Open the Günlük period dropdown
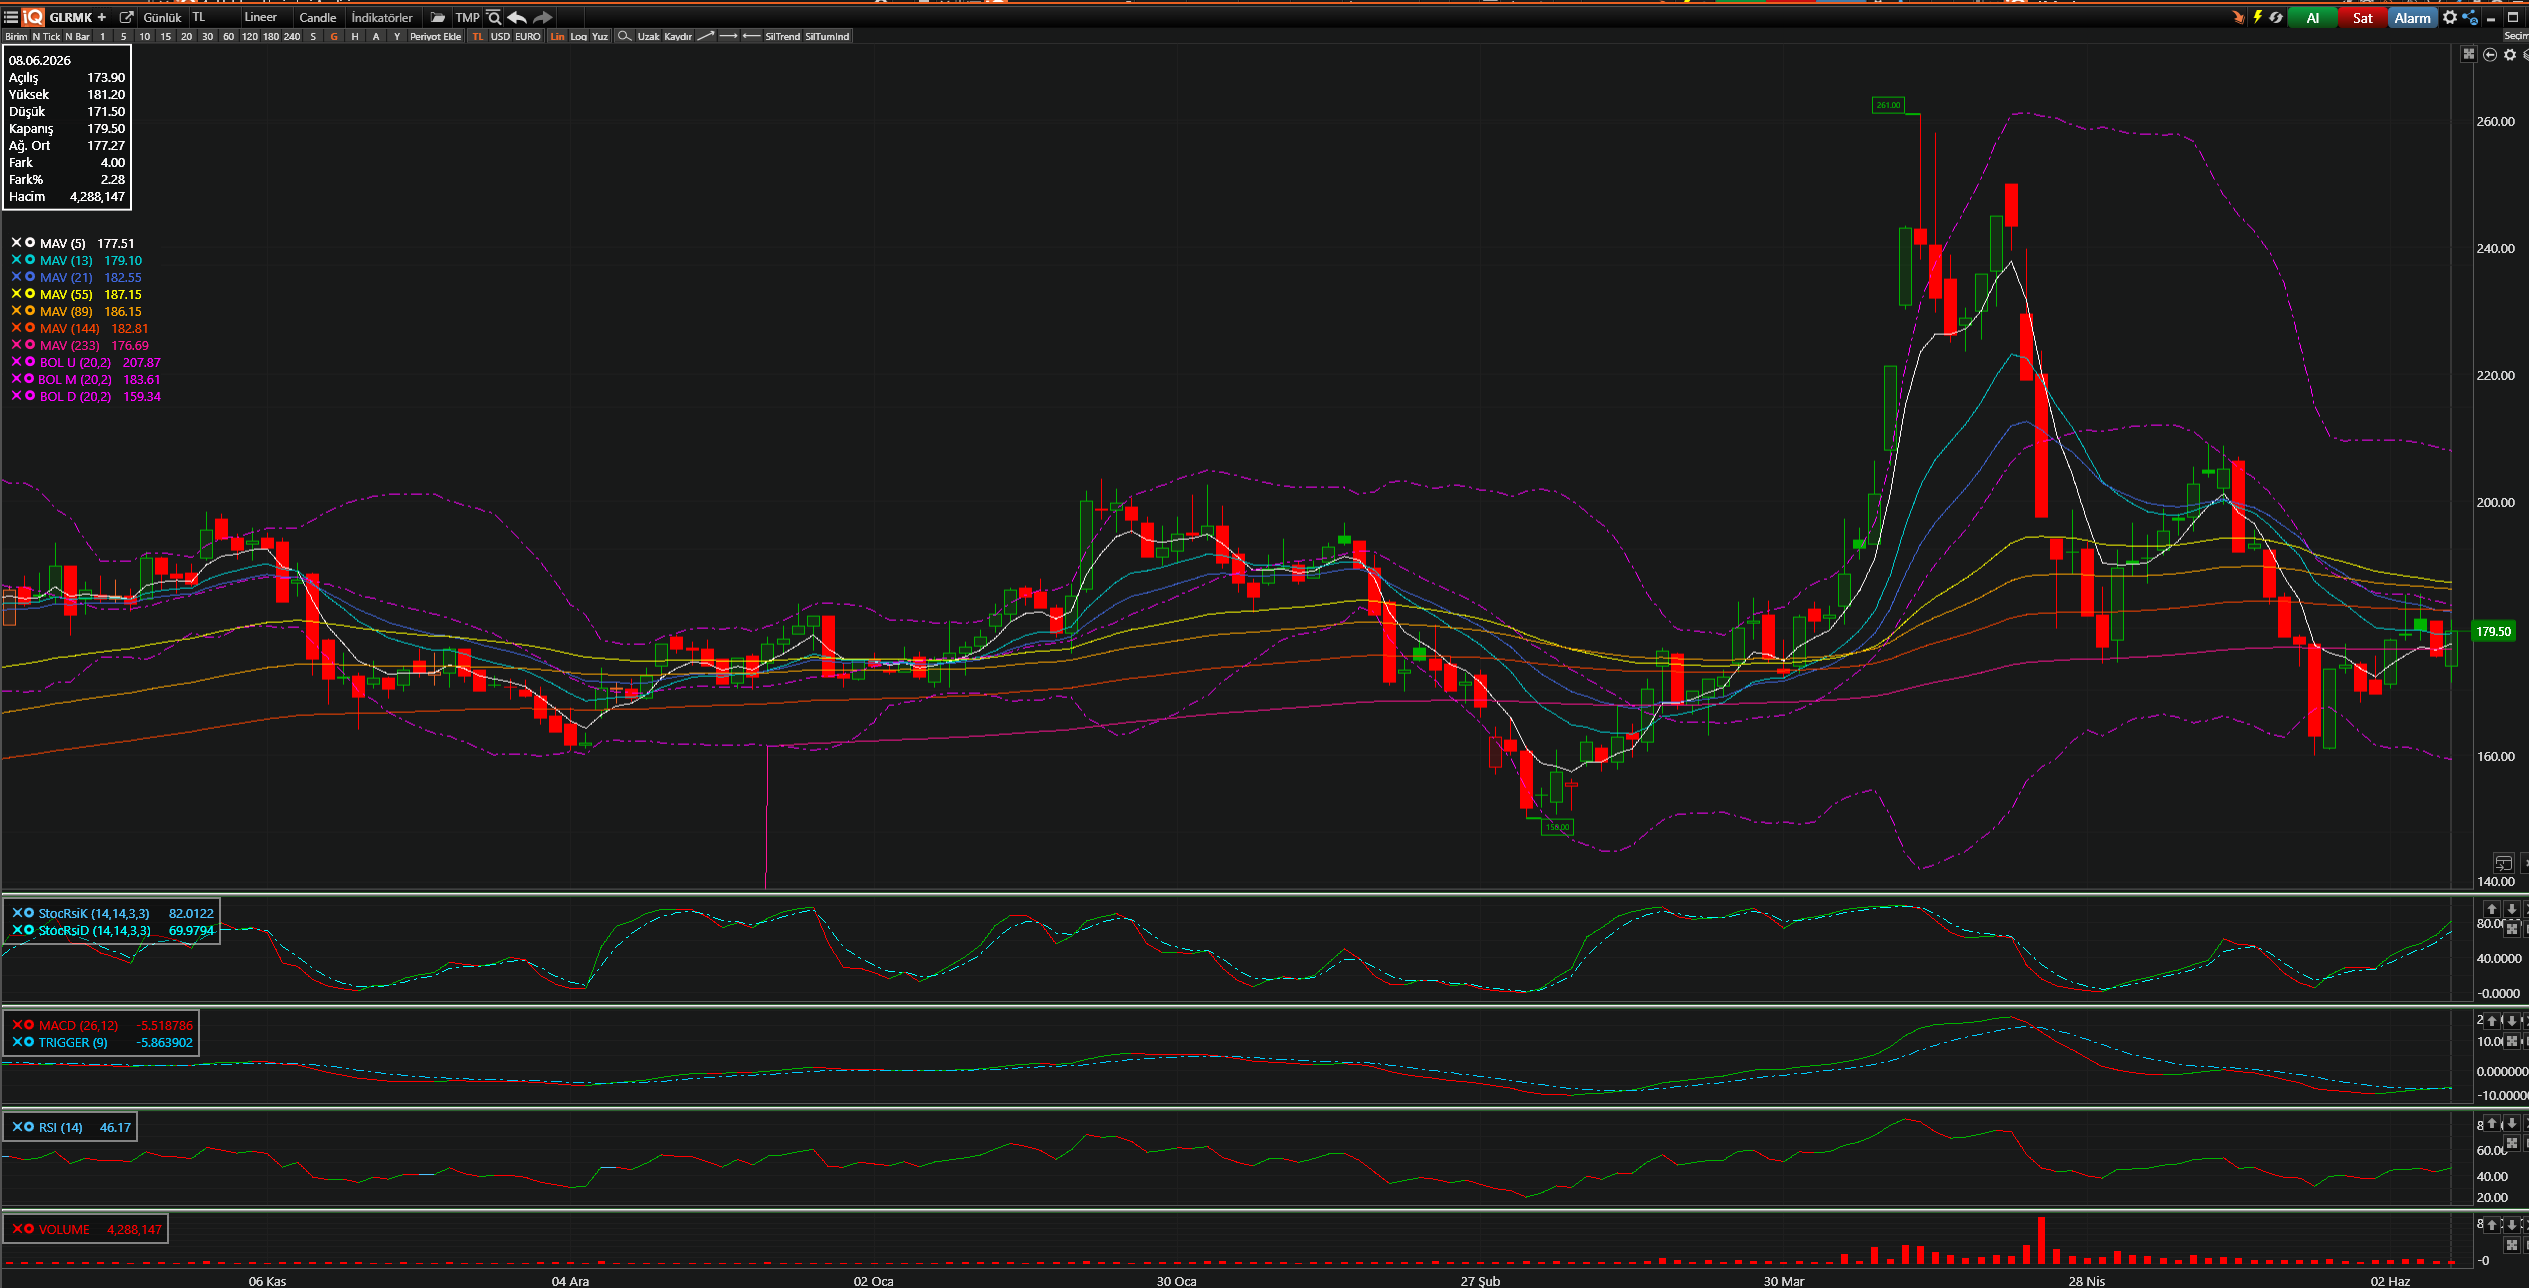This screenshot has width=2529, height=1288. tap(162, 17)
